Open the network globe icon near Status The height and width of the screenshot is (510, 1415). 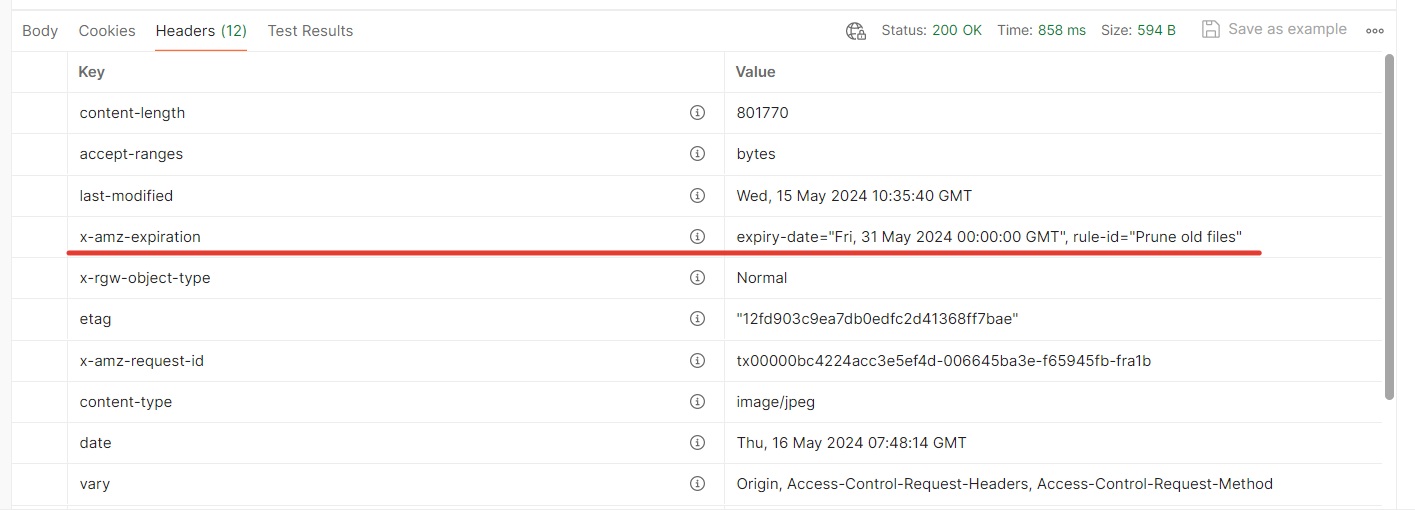tap(855, 31)
